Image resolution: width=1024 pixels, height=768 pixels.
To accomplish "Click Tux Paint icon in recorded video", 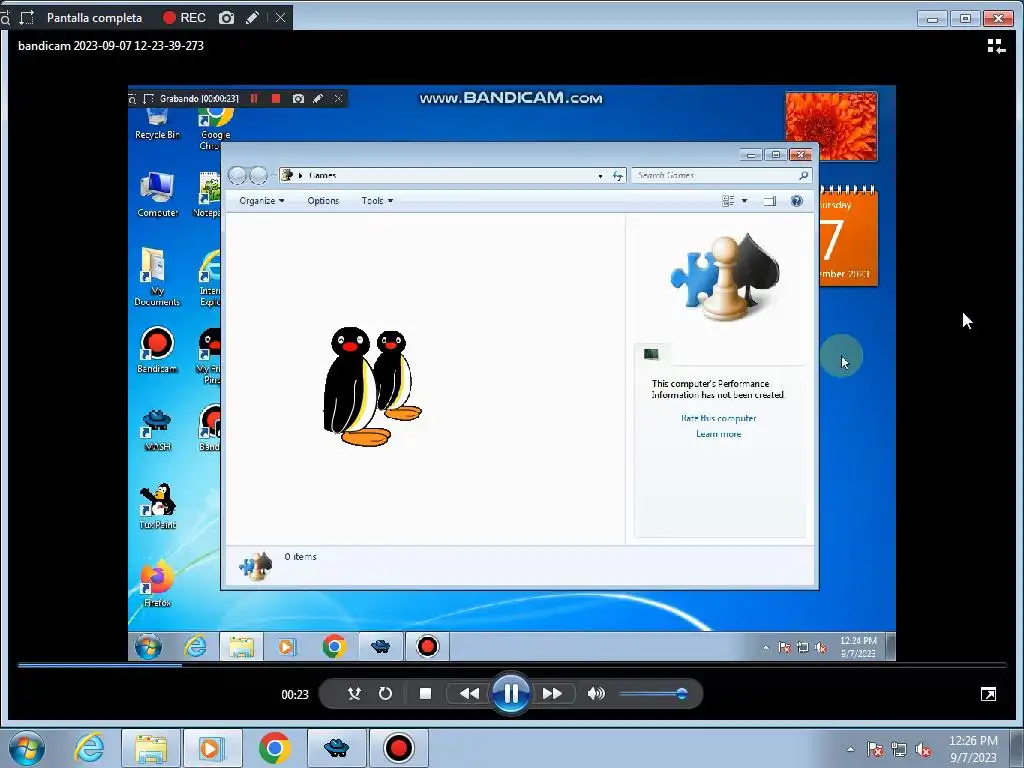I will [x=157, y=506].
